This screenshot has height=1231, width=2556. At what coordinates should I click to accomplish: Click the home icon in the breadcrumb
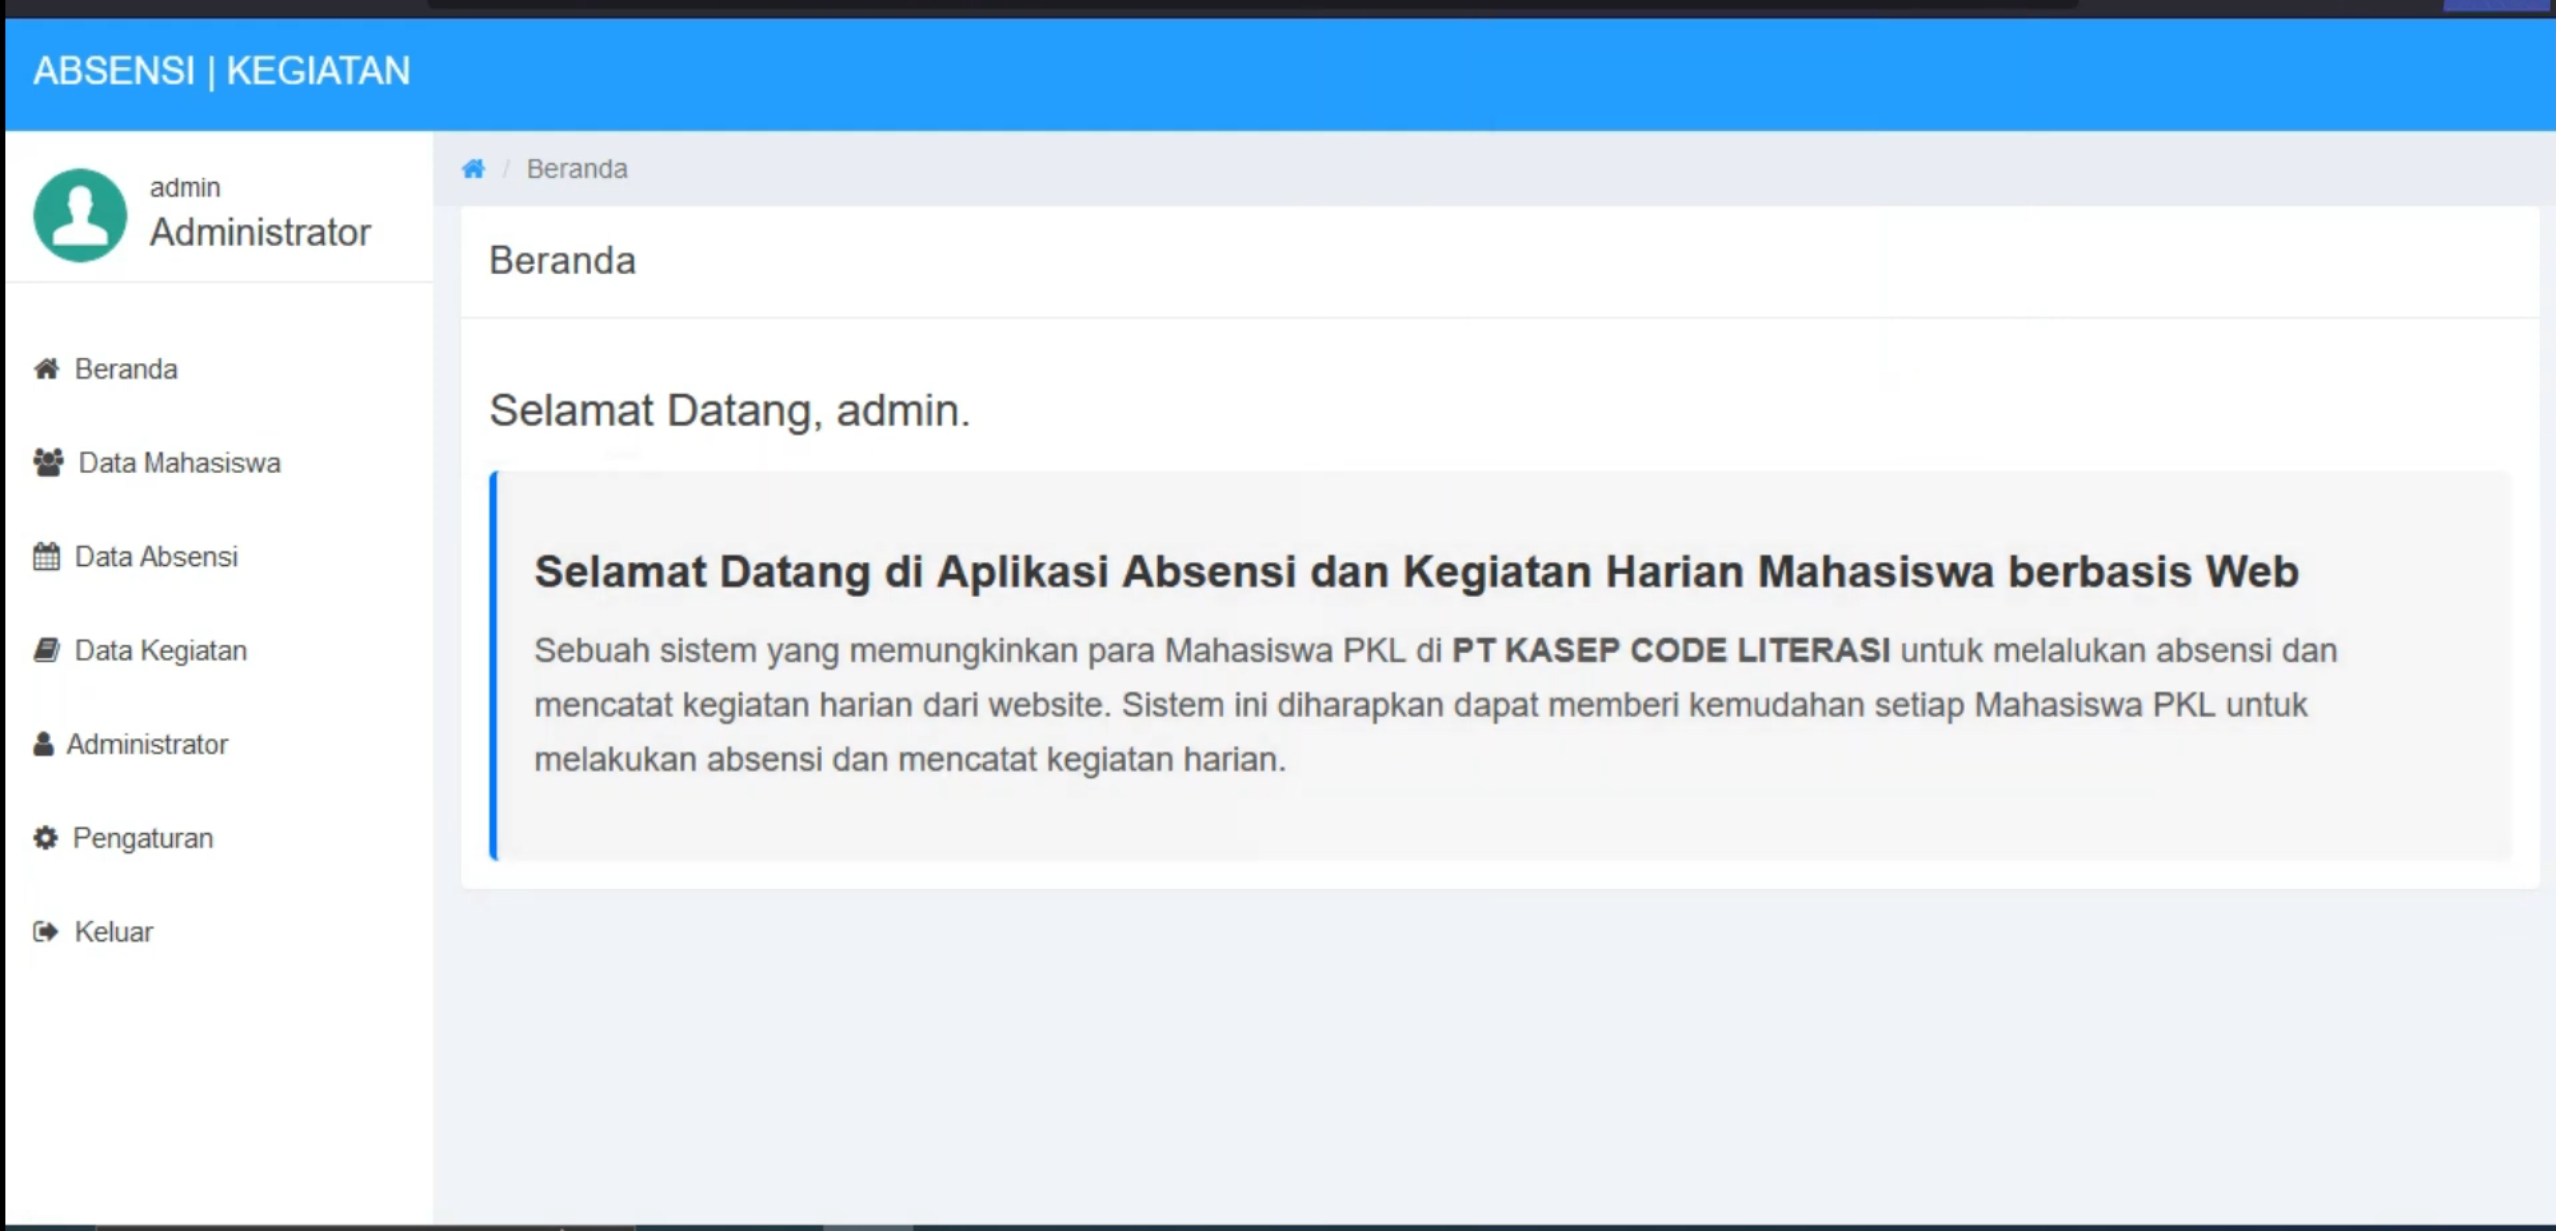click(x=473, y=169)
